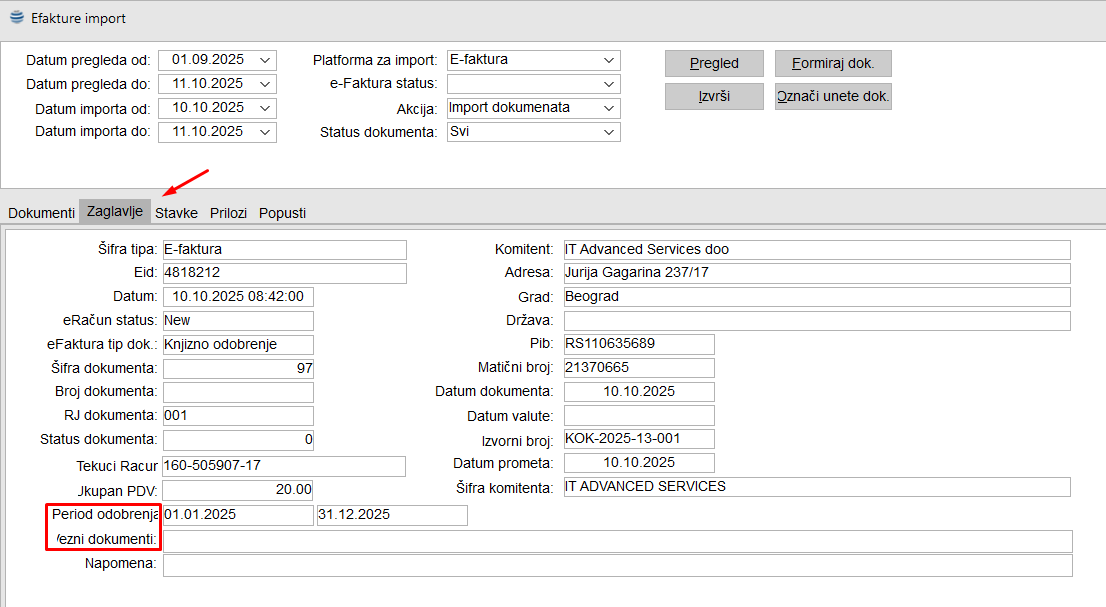Go to the Popusti tab

282,213
